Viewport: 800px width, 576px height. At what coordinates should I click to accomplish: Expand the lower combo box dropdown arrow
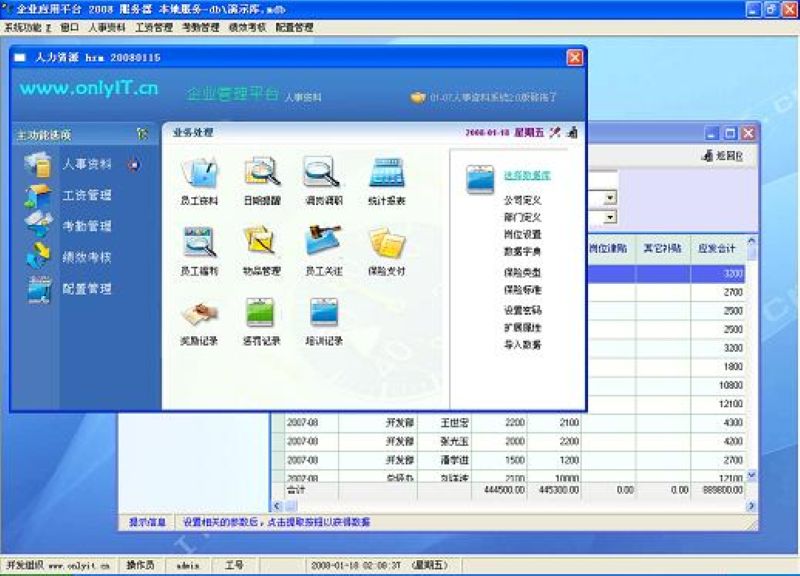click(x=609, y=216)
